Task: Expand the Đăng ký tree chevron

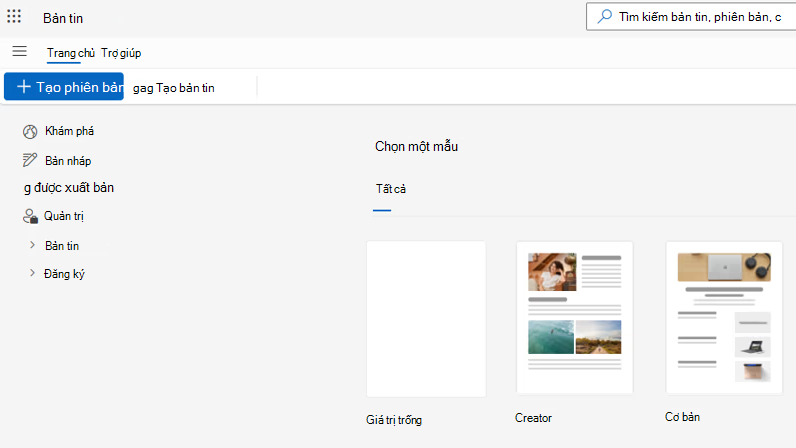Action: point(32,273)
